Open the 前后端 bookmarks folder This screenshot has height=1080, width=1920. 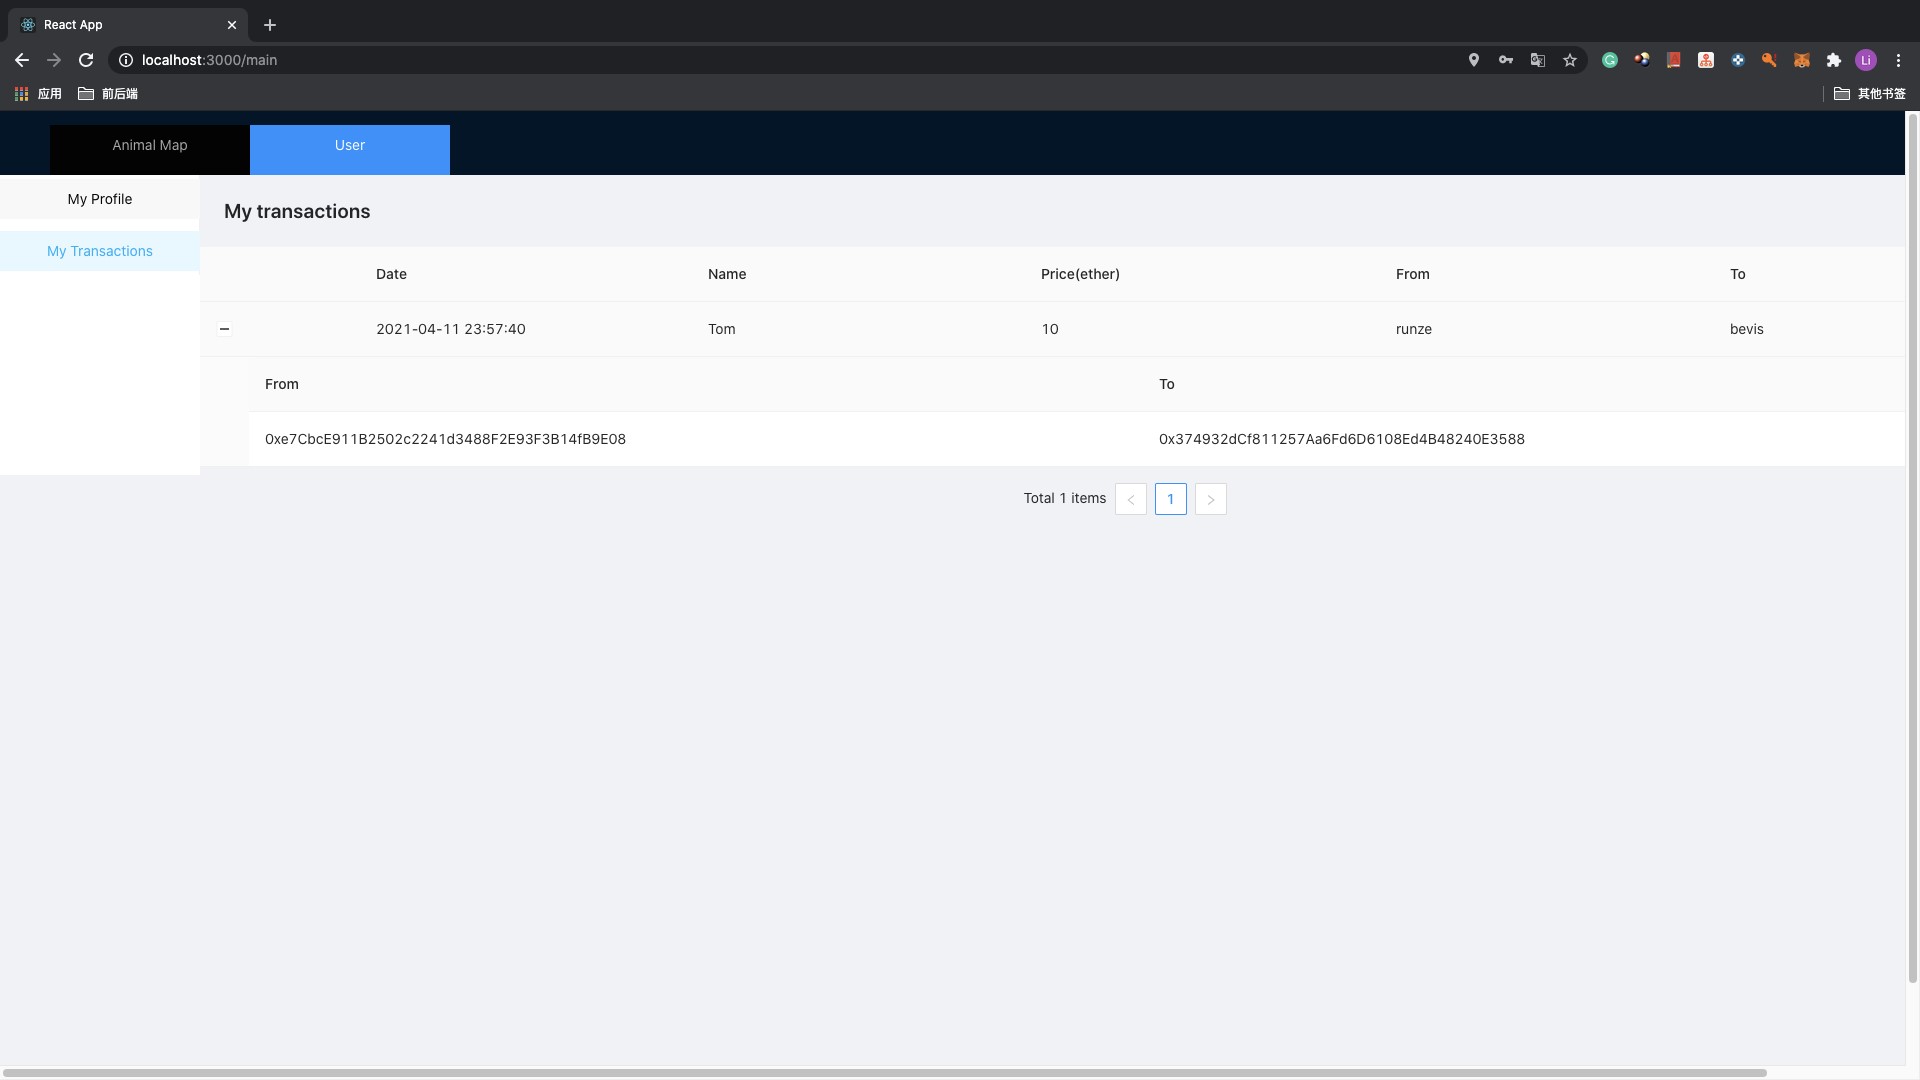pyautogui.click(x=108, y=93)
